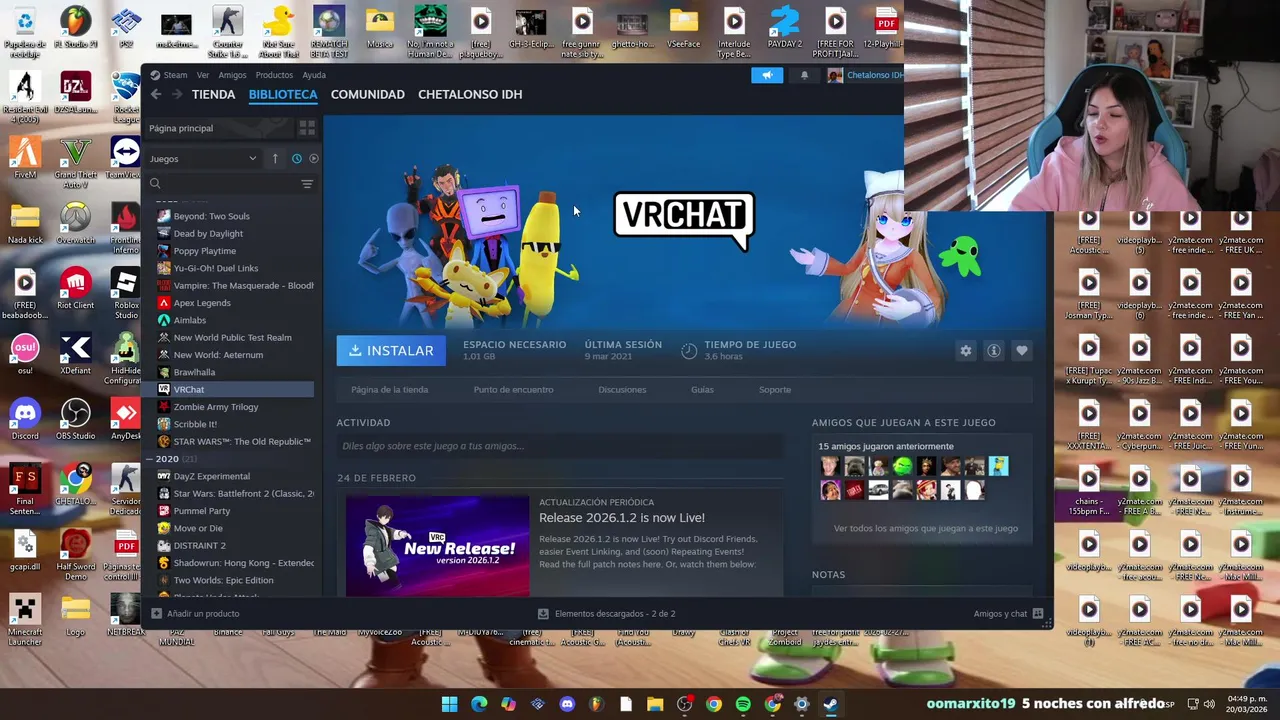Open the Ver menu
Viewport: 1280px width, 720px height.
coord(203,75)
